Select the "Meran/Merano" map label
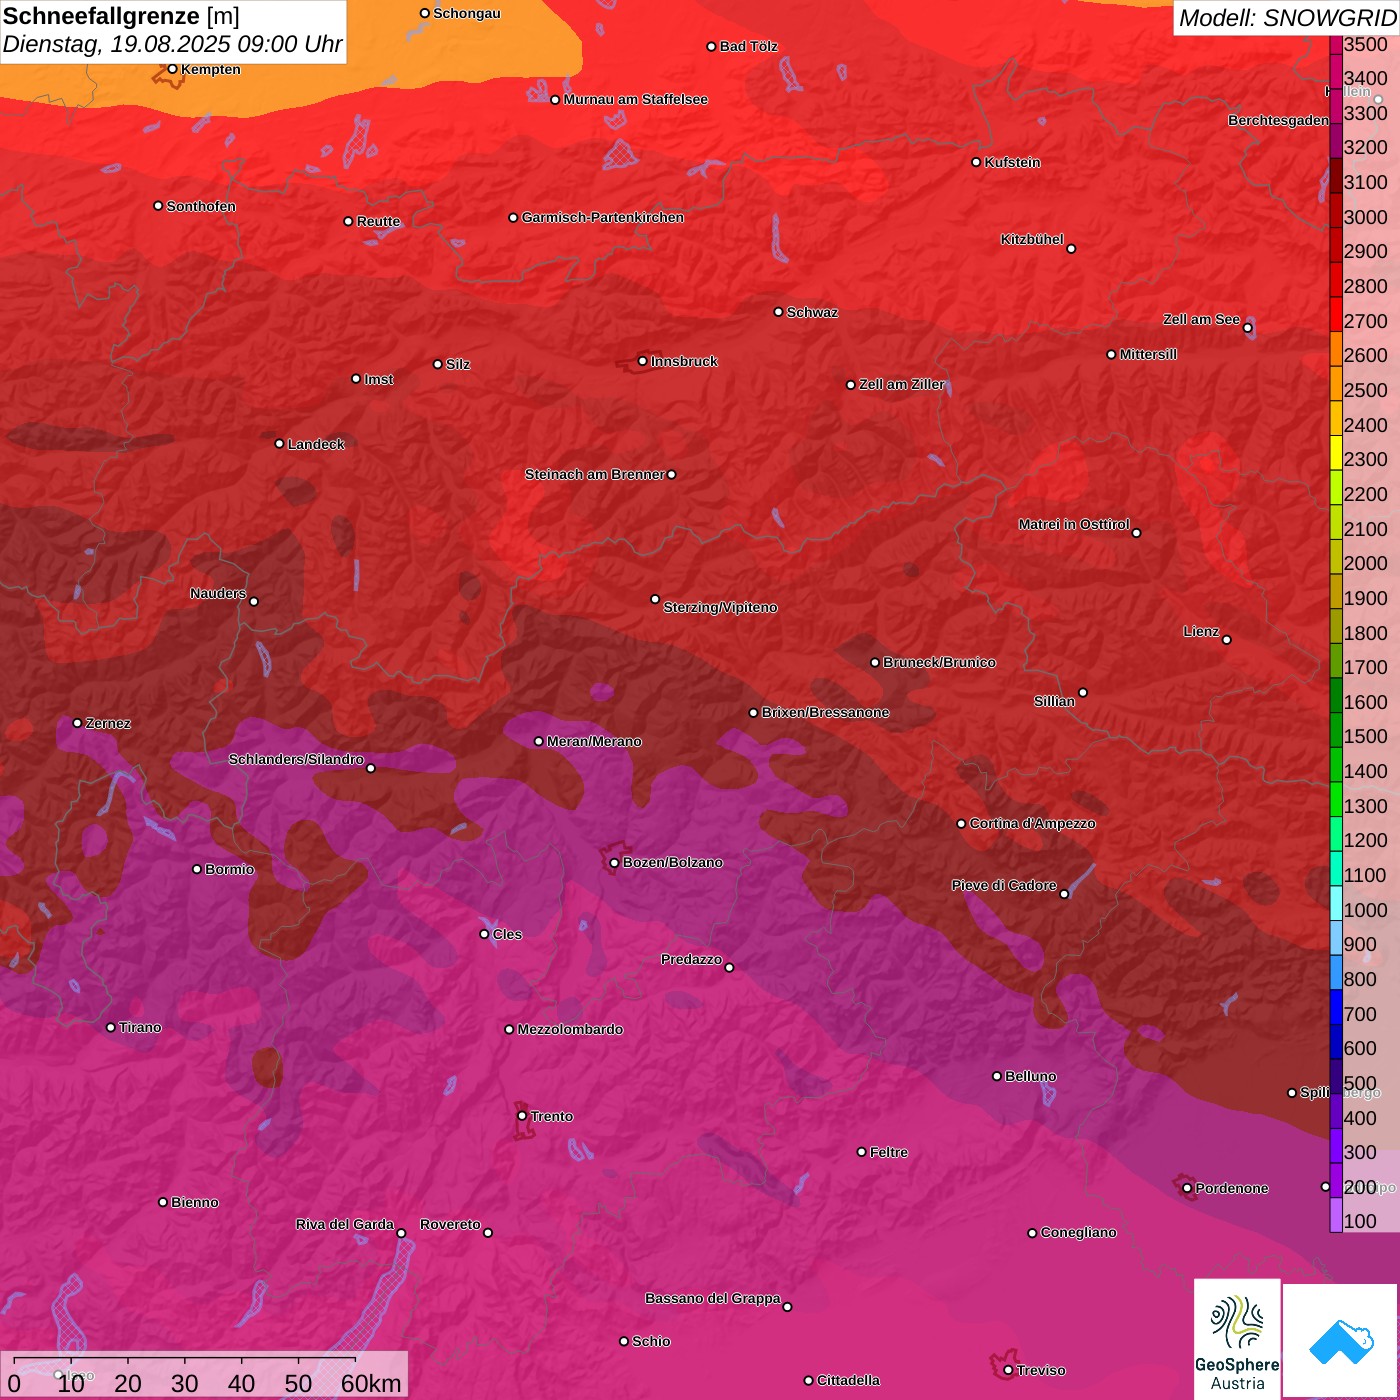1400x1400 pixels. point(594,741)
